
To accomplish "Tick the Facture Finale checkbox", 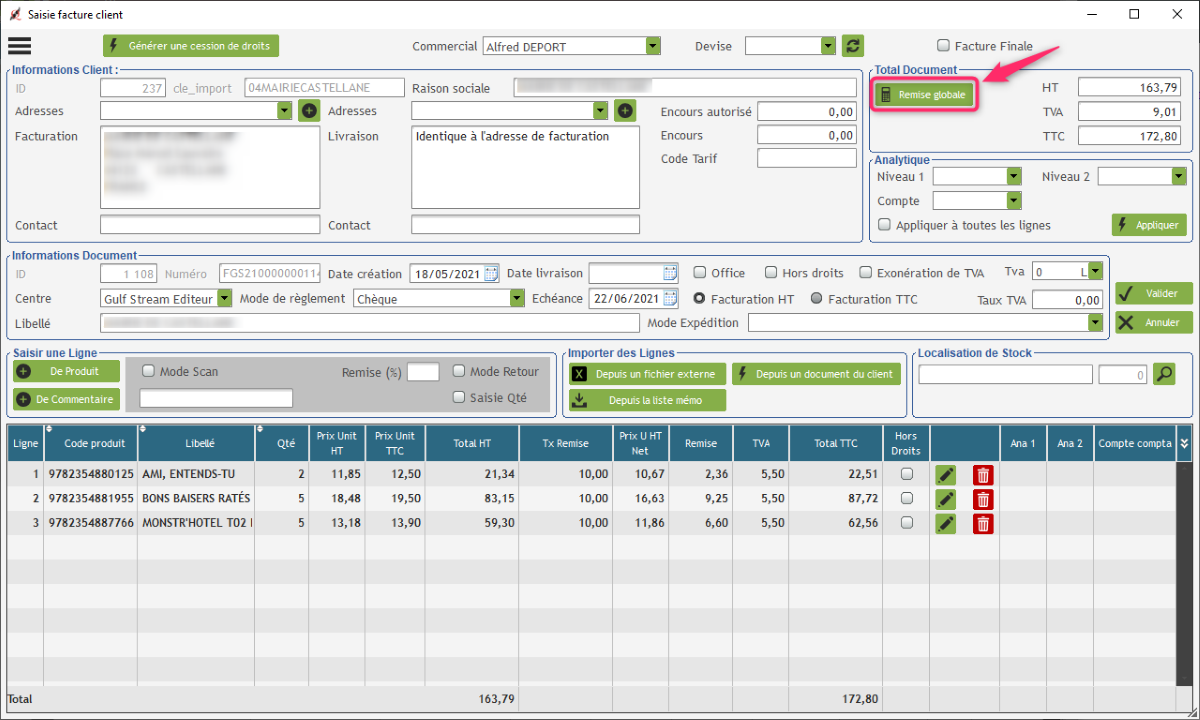I will [x=943, y=46].
